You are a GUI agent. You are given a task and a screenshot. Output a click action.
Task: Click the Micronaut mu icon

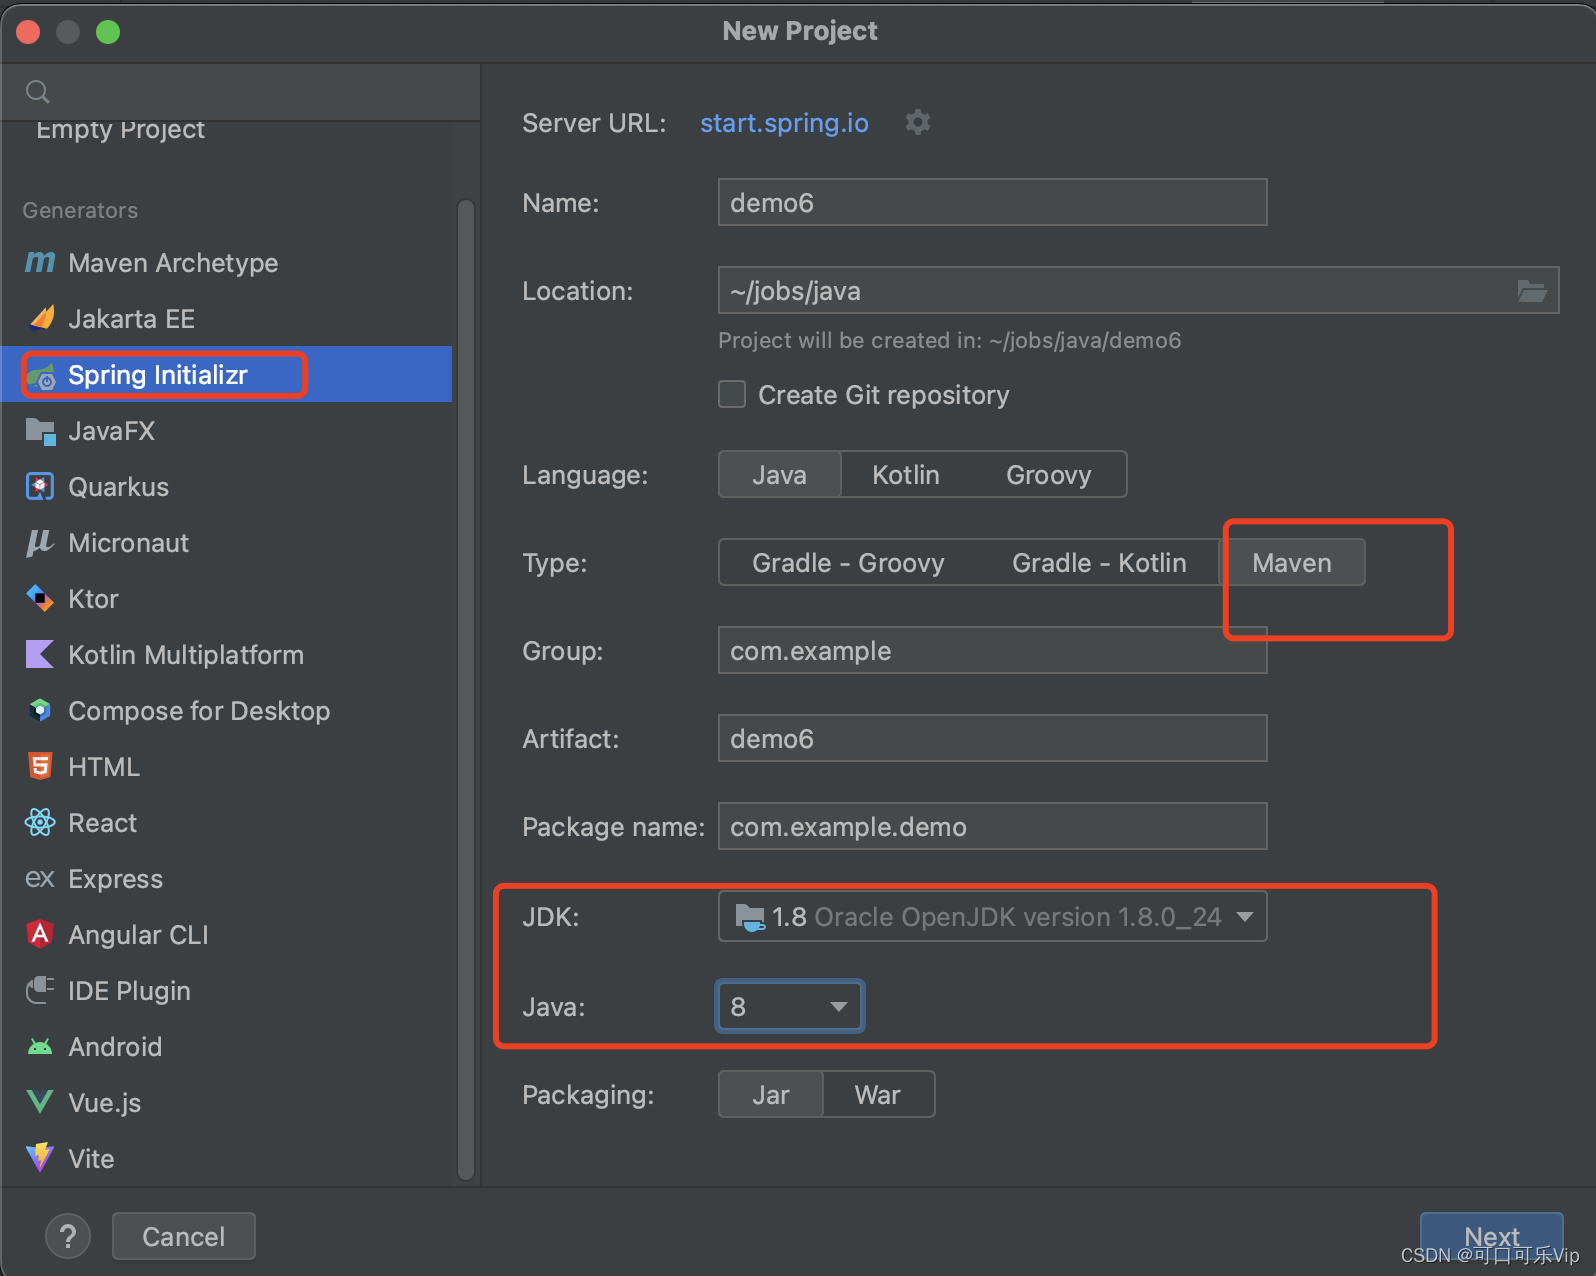[x=40, y=543]
